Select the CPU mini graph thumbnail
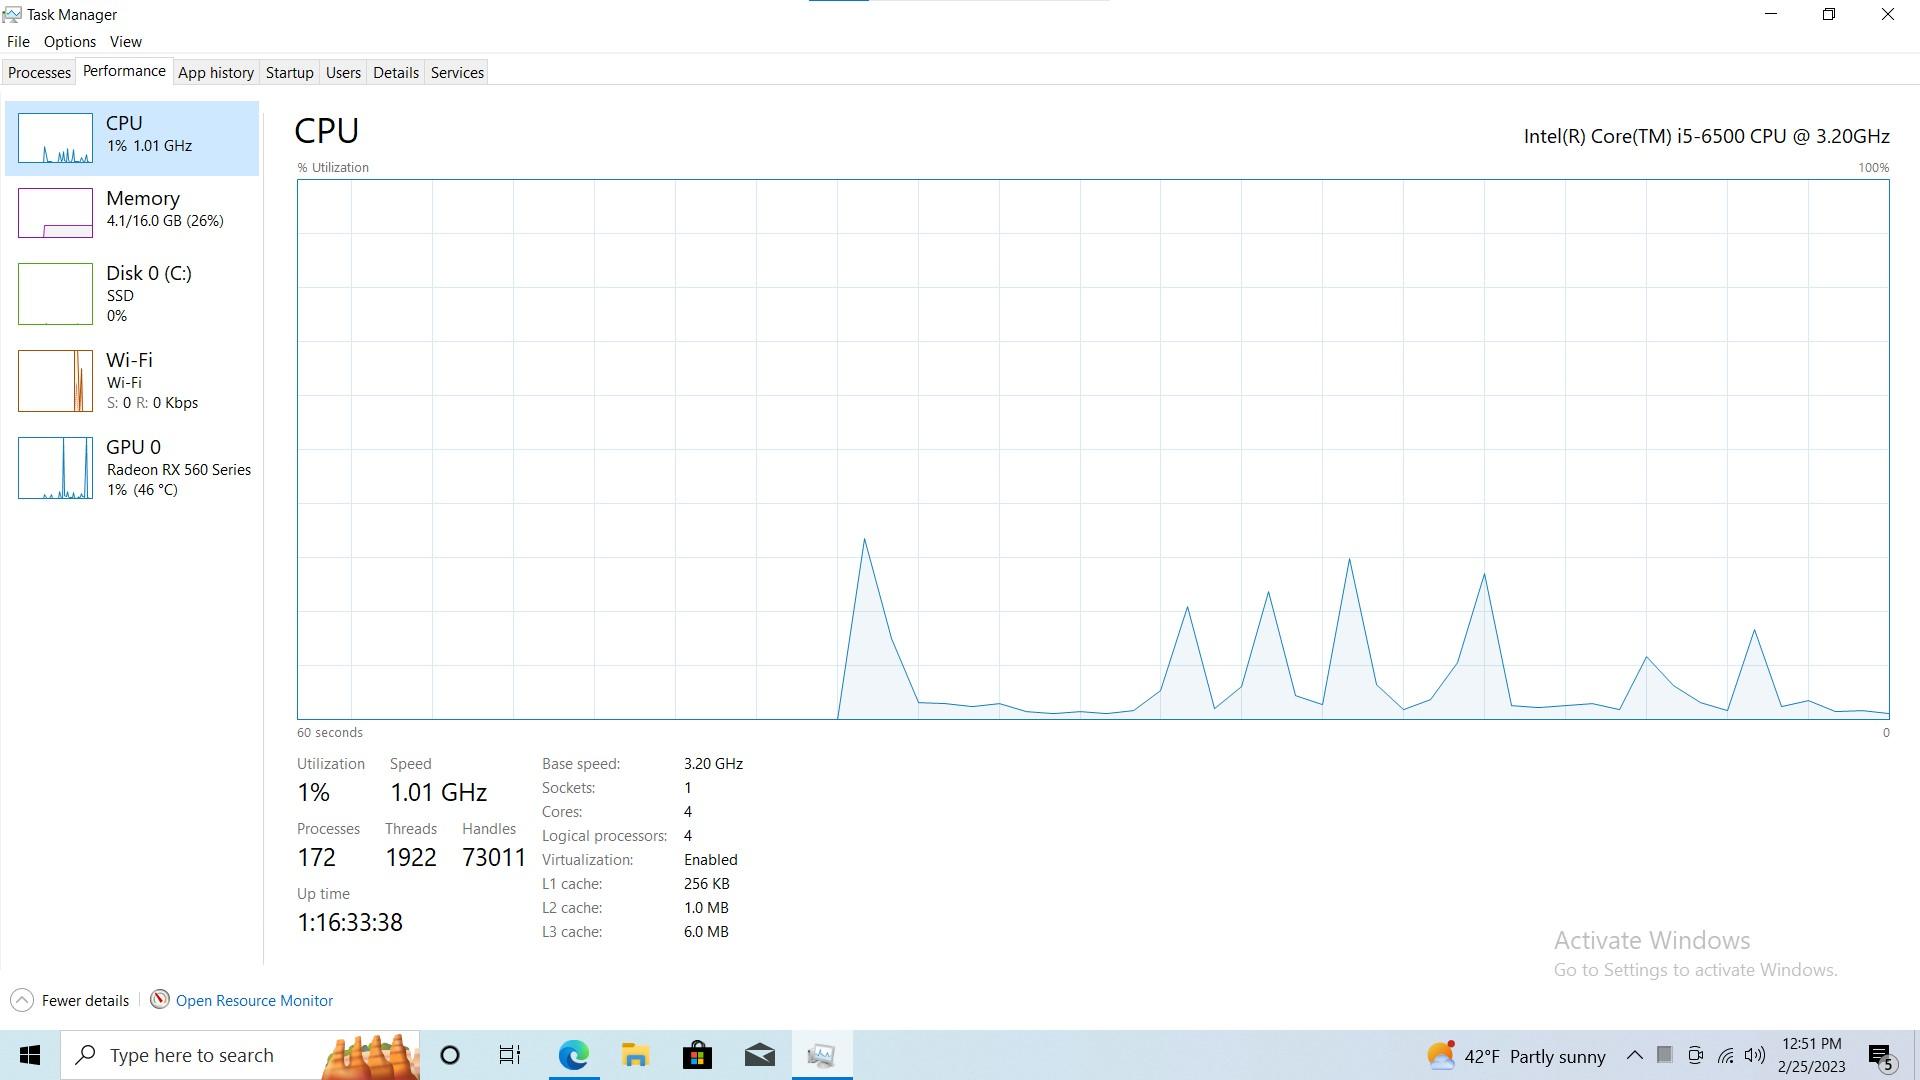The width and height of the screenshot is (1920, 1080). pyautogui.click(x=55, y=138)
